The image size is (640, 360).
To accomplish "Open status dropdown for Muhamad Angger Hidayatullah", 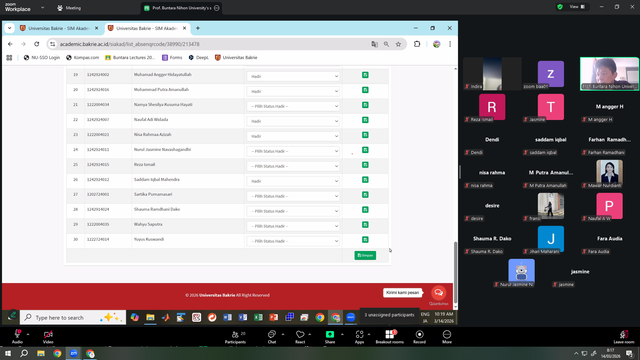I will 293,76.
